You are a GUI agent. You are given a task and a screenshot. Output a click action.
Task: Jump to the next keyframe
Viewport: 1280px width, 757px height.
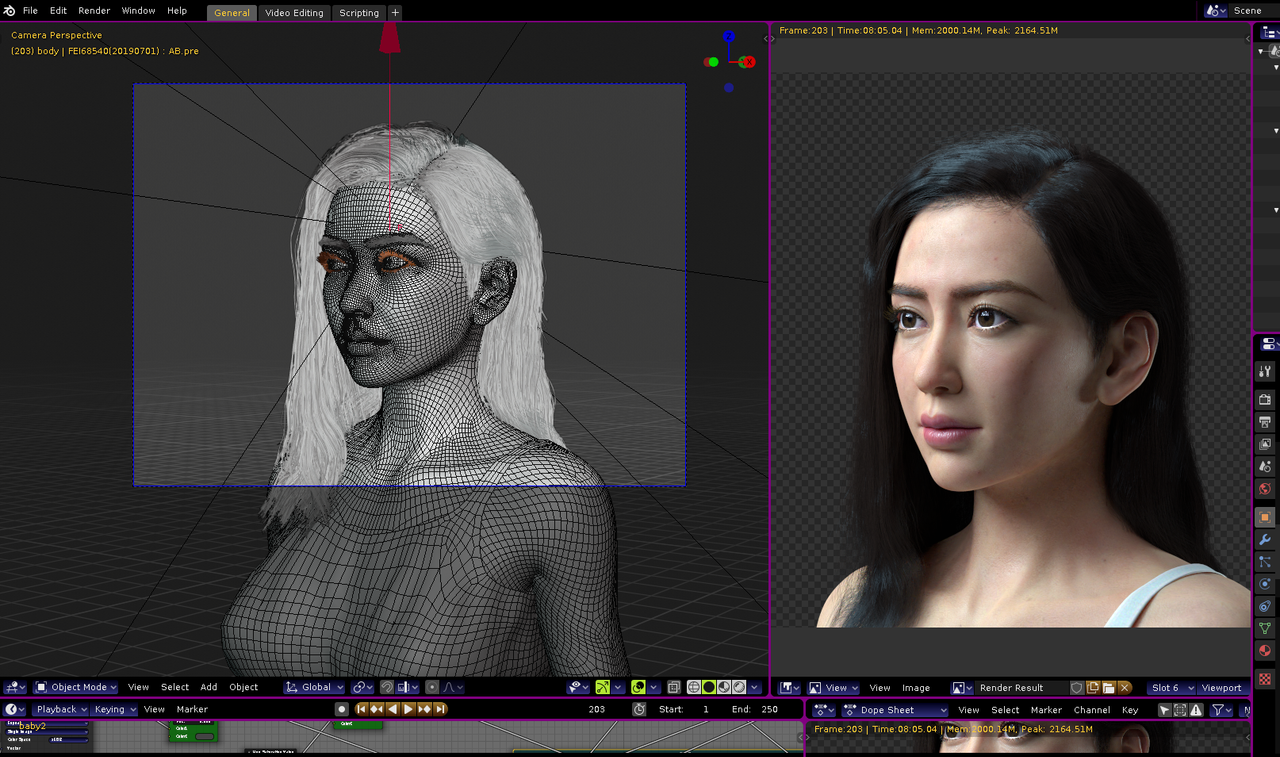pos(424,709)
